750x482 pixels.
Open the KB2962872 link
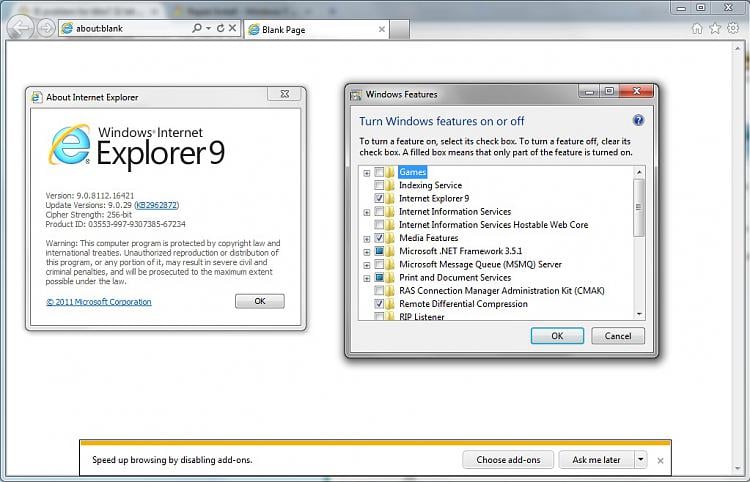(156, 205)
